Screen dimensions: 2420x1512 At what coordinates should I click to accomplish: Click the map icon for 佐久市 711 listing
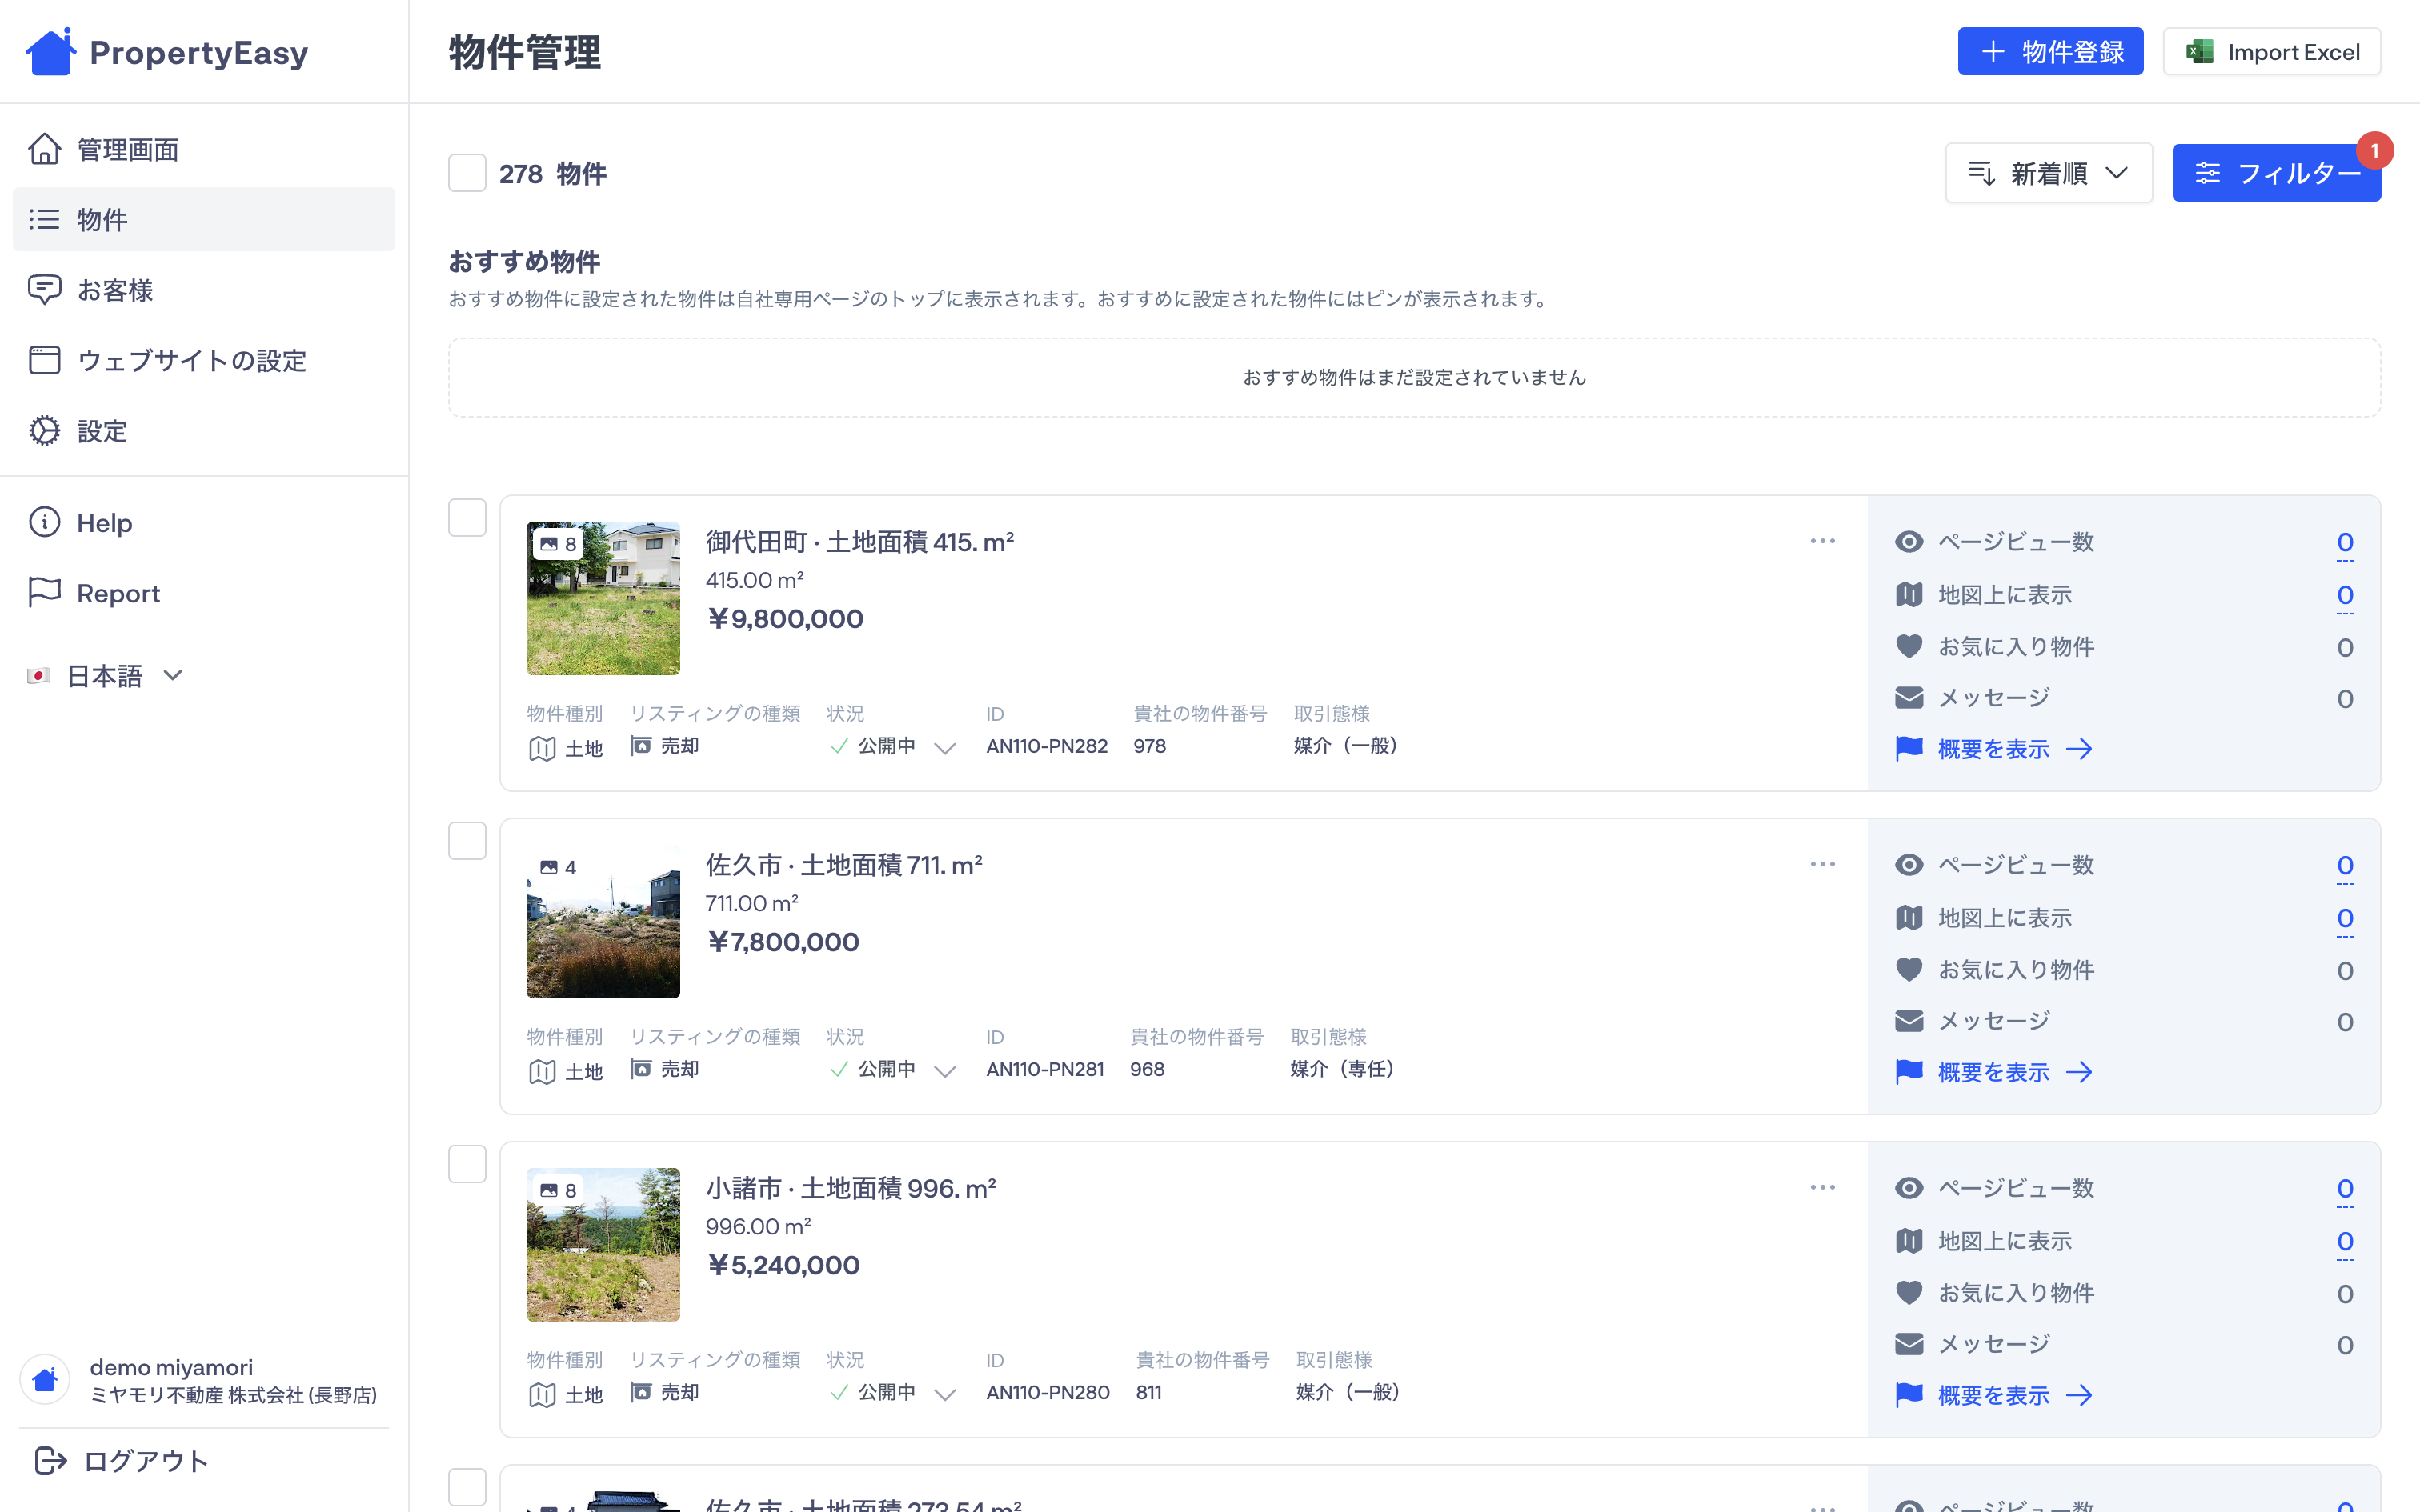point(1909,917)
